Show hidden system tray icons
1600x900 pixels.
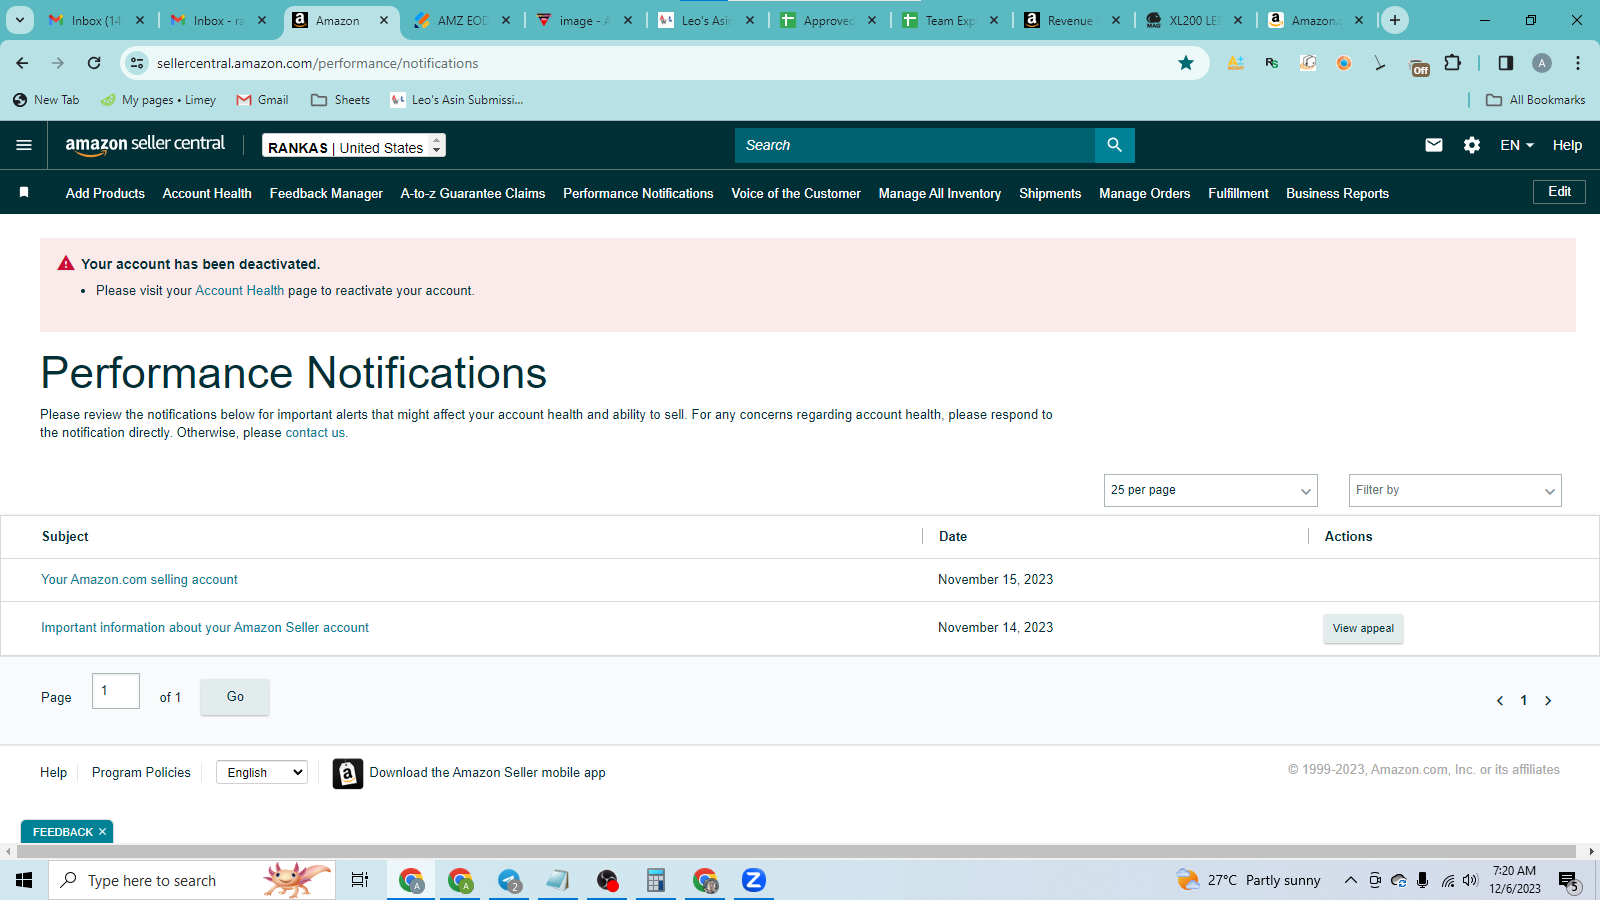(1350, 880)
